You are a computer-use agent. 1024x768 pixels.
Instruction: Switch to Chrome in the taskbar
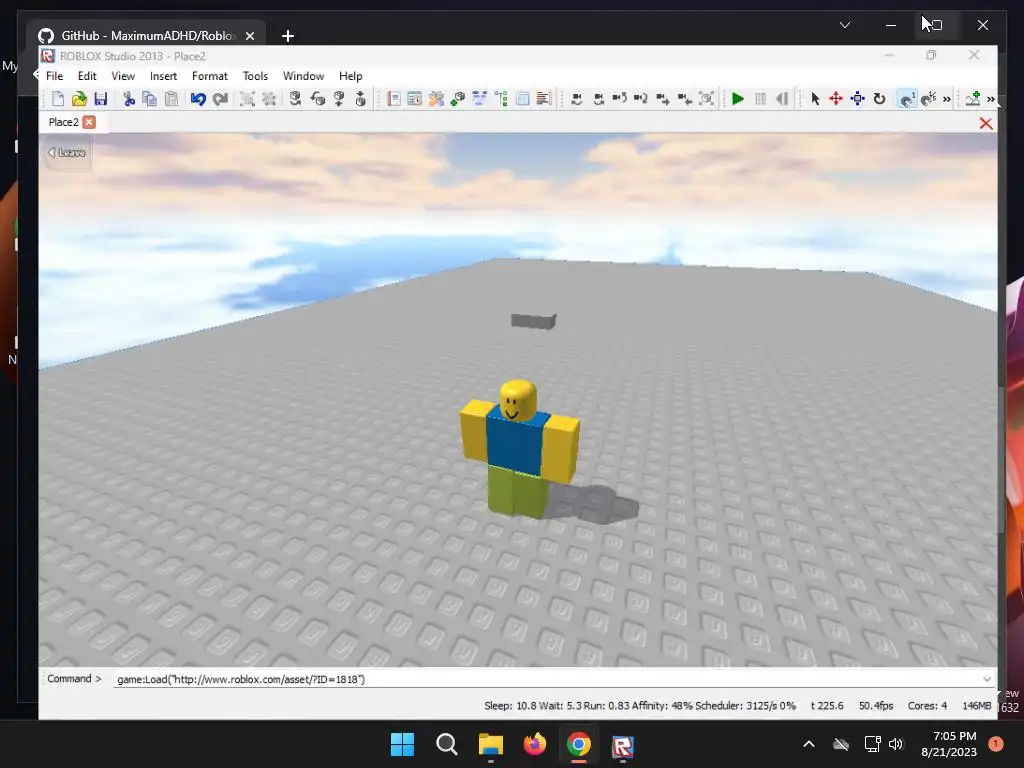579,744
